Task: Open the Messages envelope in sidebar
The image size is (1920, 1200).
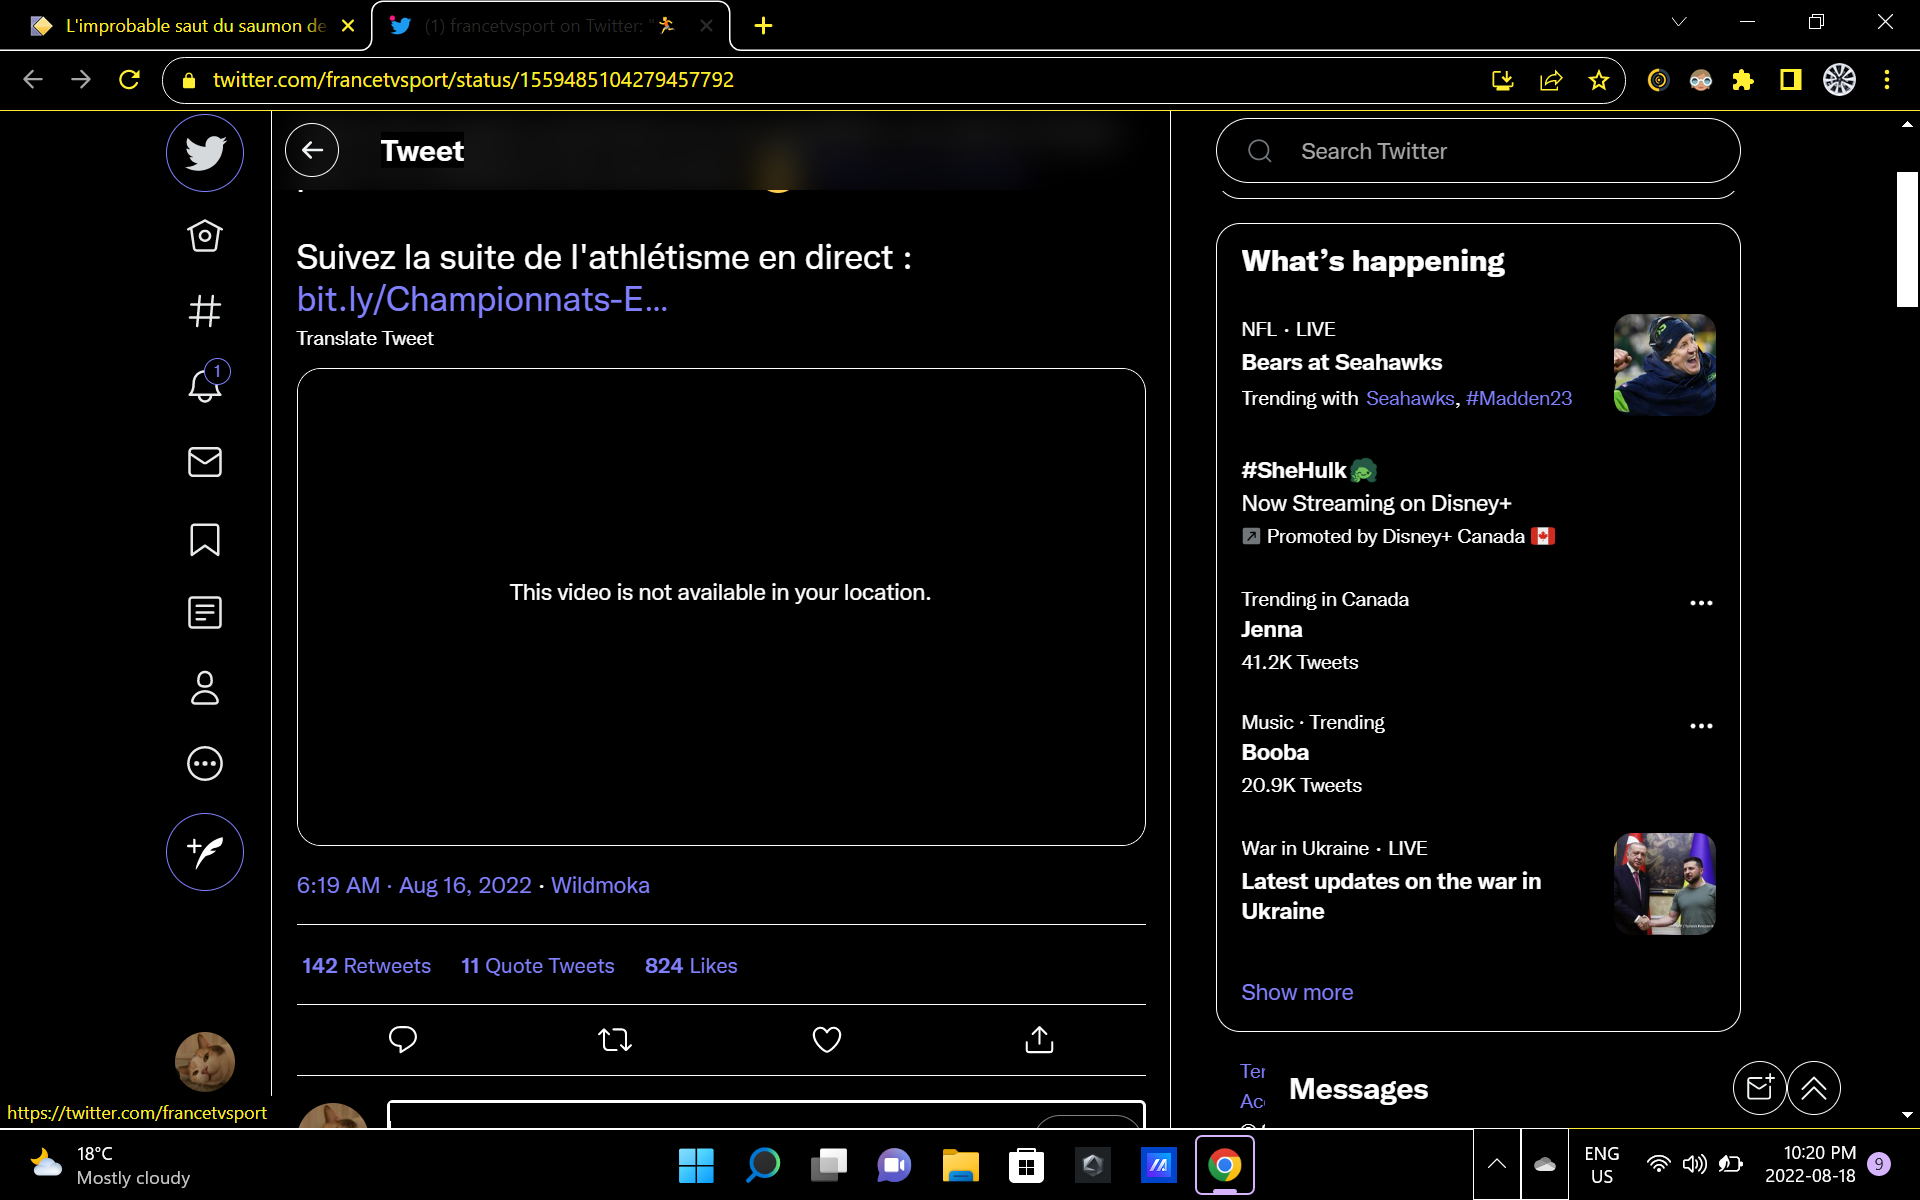Action: pyautogui.click(x=205, y=462)
